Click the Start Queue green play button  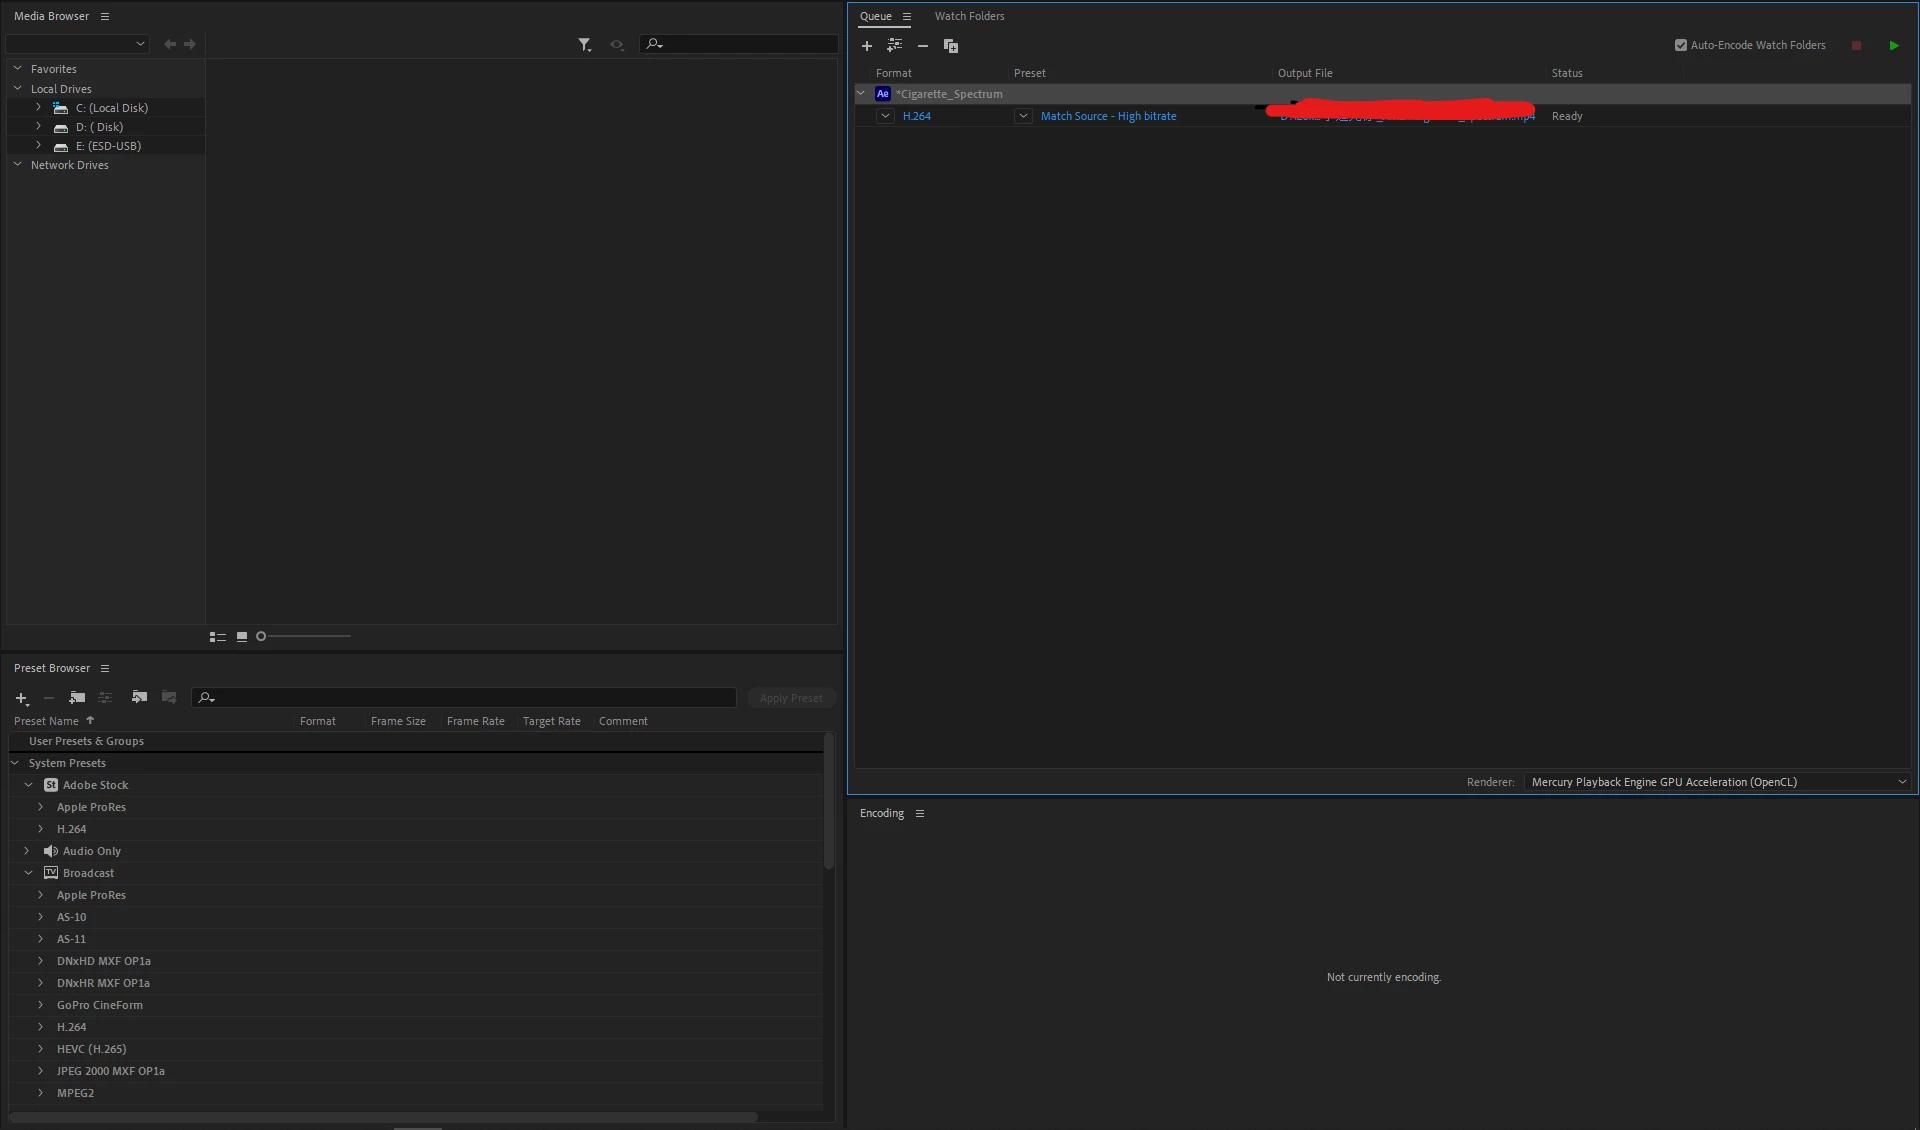coord(1893,46)
